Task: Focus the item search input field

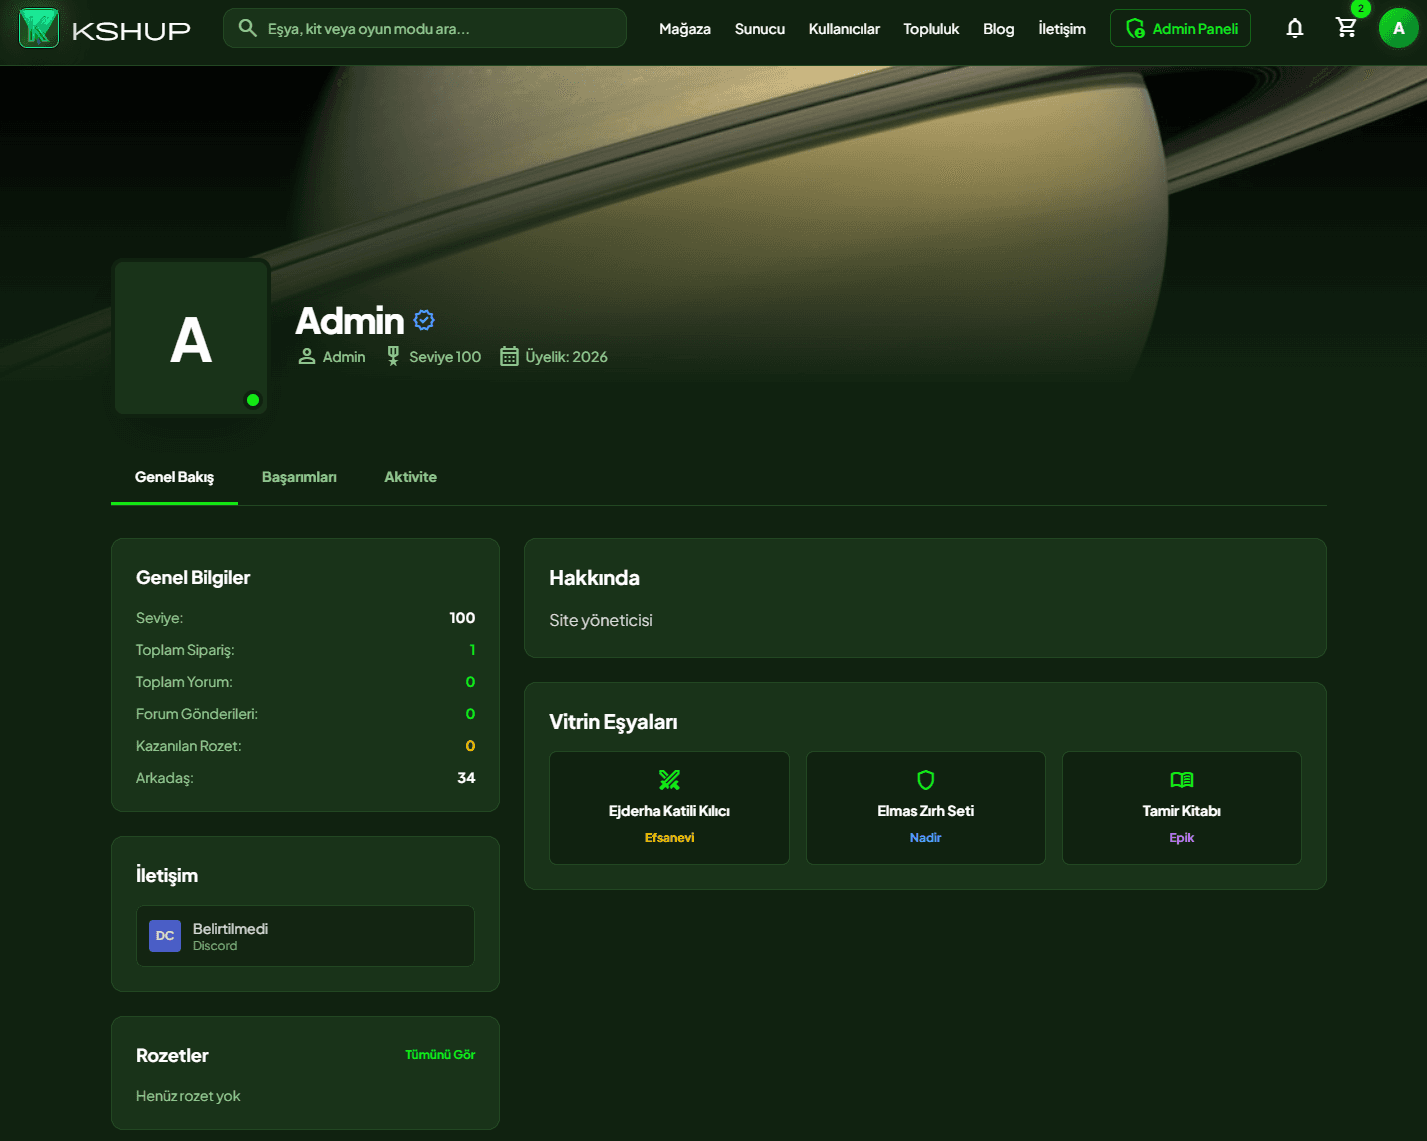Action: 425,28
